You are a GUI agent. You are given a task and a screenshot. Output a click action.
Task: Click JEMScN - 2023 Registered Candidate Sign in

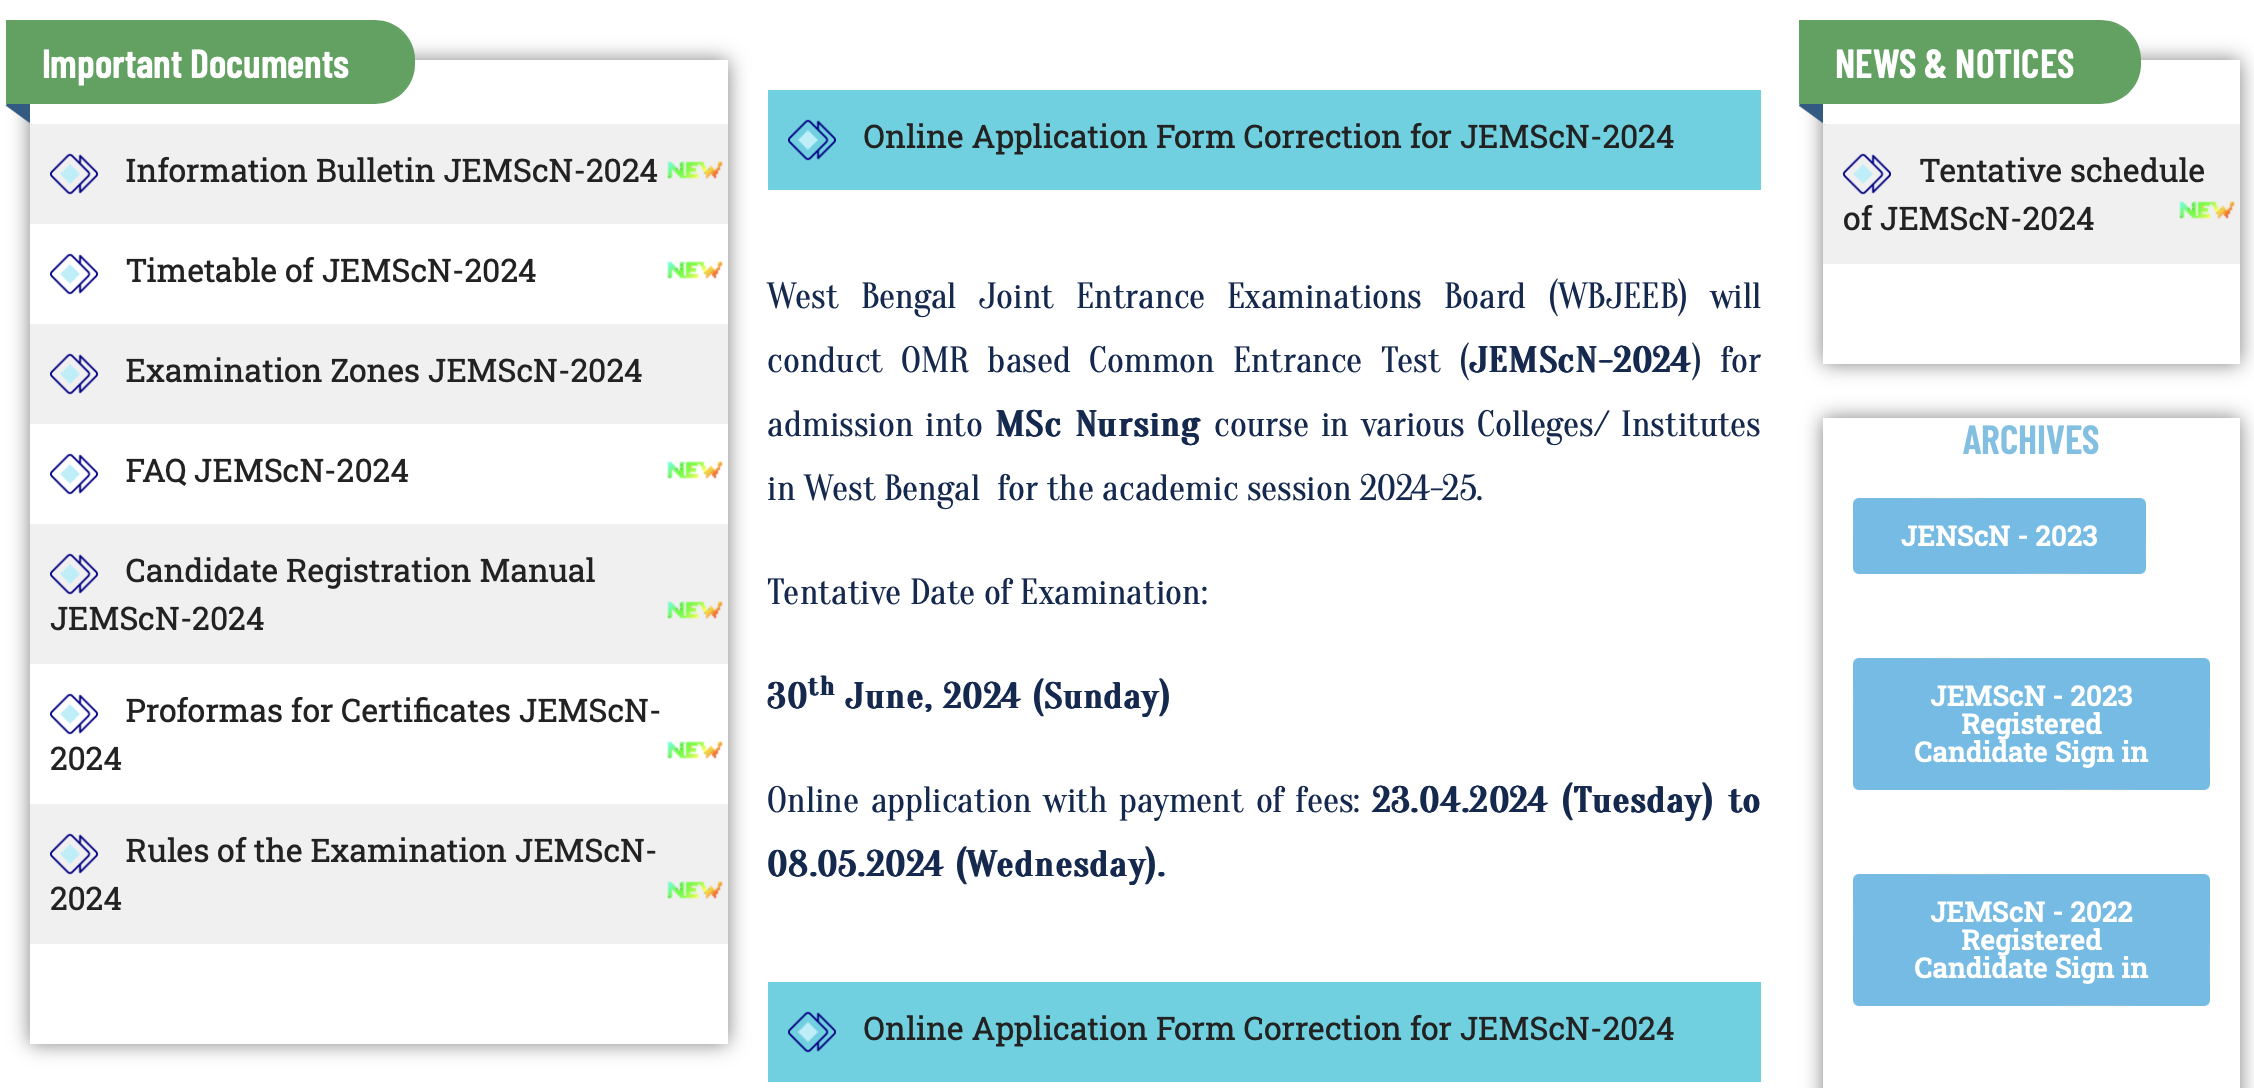tap(2031, 724)
